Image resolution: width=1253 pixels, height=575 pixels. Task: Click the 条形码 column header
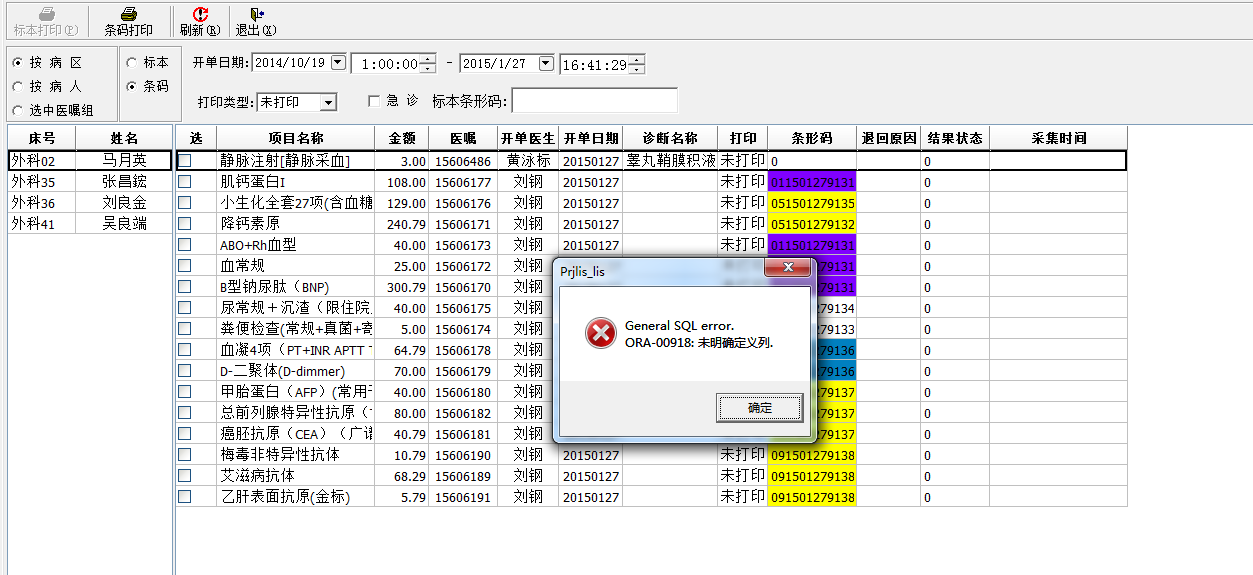click(x=812, y=138)
